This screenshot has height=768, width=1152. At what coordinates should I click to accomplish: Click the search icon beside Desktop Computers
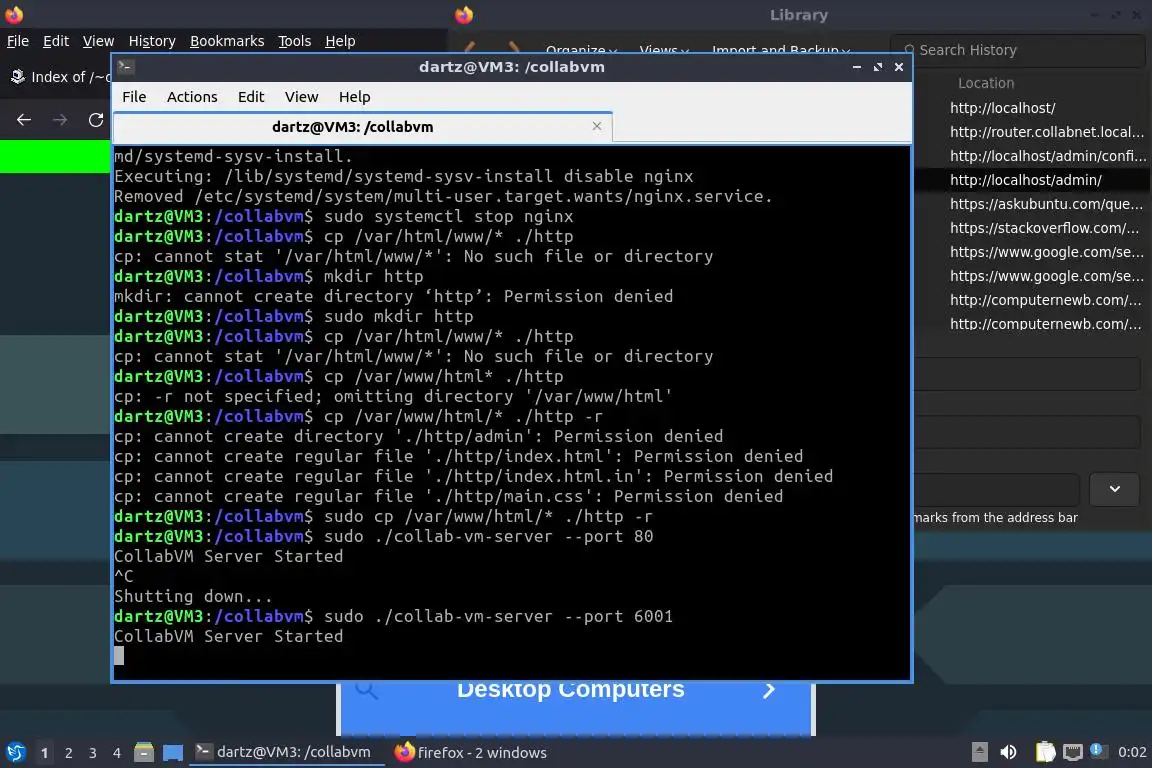coord(366,690)
